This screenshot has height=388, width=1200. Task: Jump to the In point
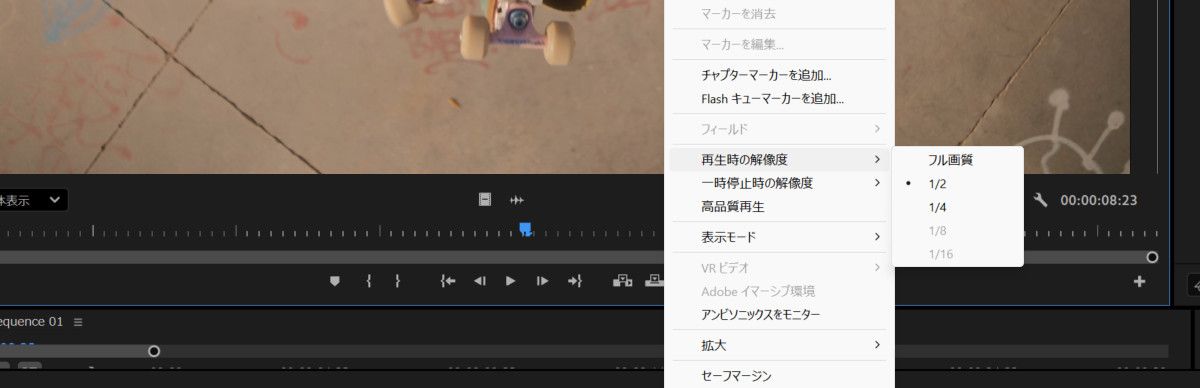tap(448, 281)
